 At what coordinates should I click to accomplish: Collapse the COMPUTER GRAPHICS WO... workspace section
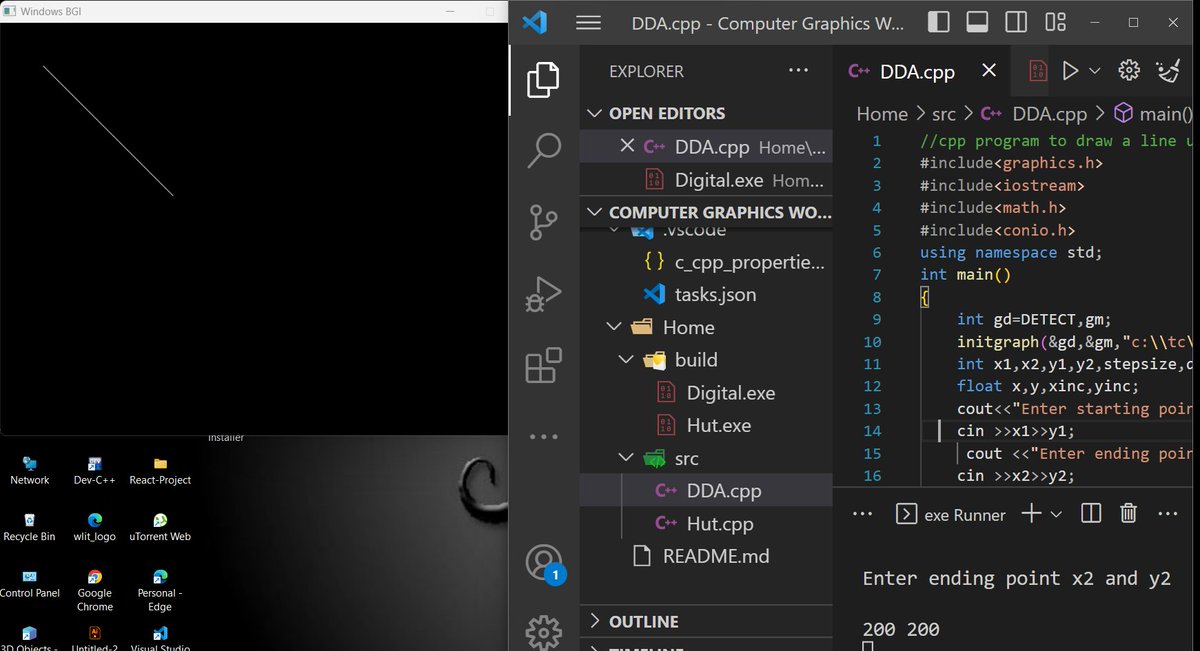tap(706, 212)
